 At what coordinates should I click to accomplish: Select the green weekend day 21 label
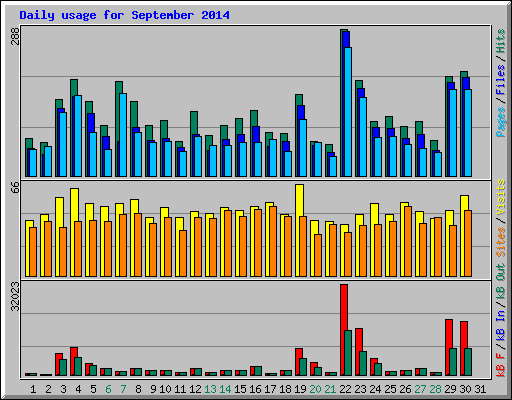pos(330,389)
